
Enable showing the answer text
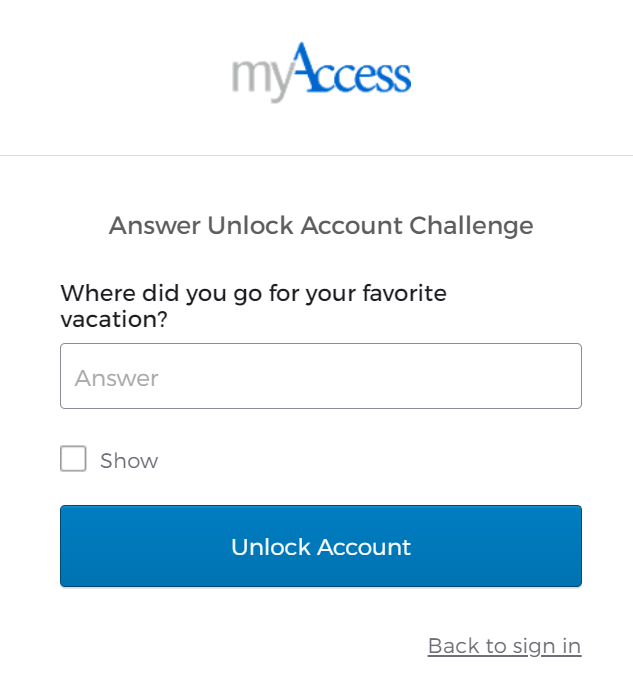coord(73,459)
